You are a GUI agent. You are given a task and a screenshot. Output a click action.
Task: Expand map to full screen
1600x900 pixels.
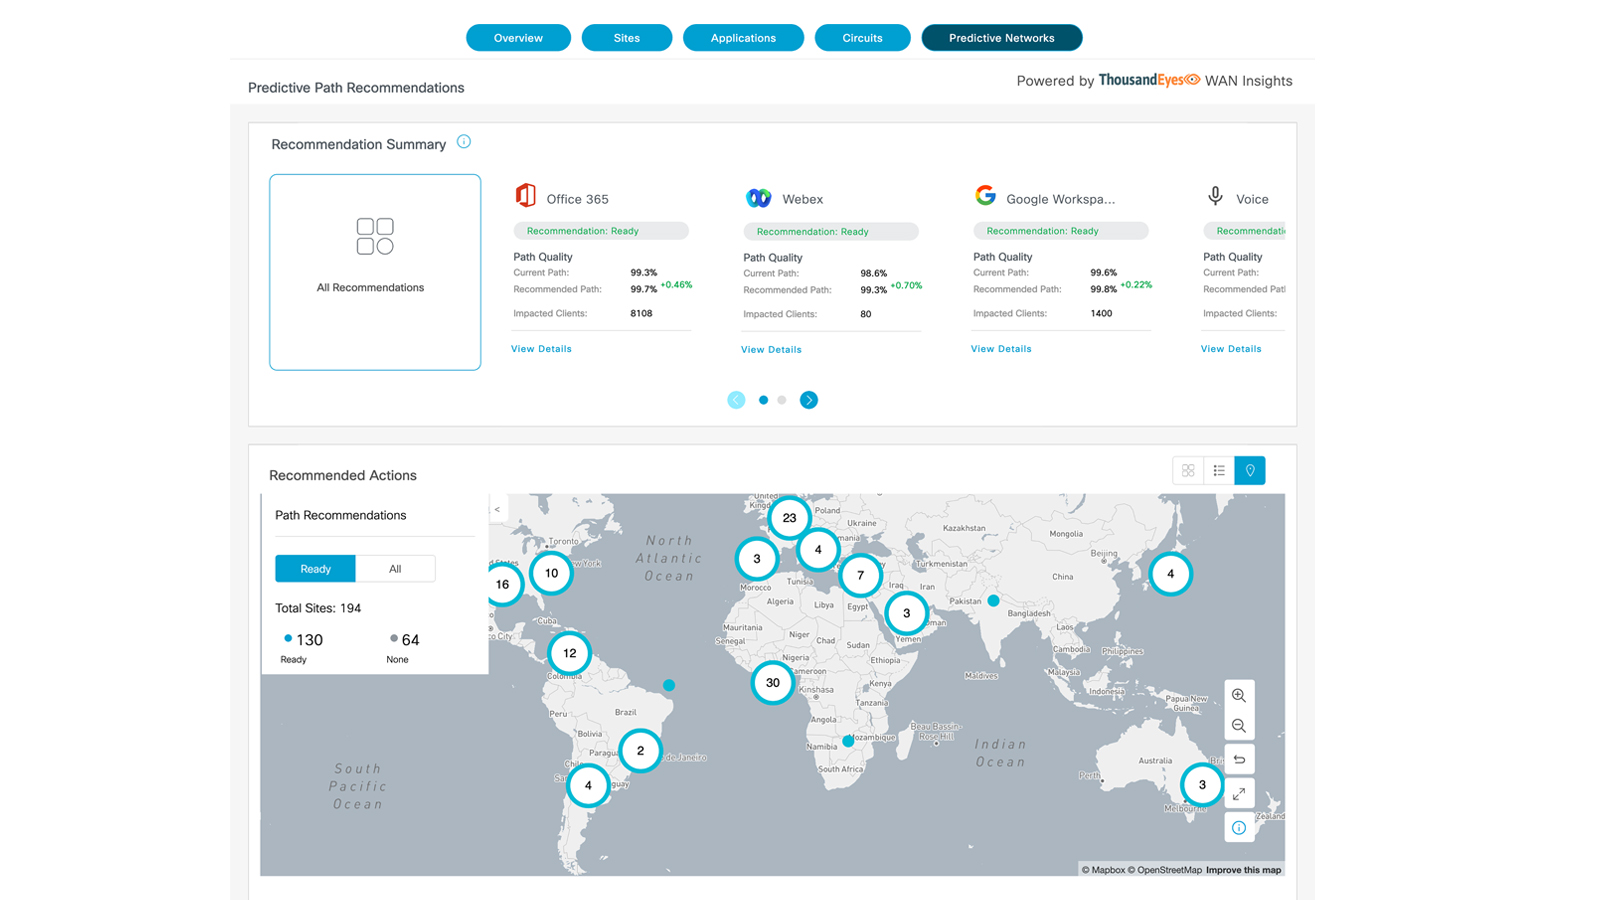(x=1239, y=794)
